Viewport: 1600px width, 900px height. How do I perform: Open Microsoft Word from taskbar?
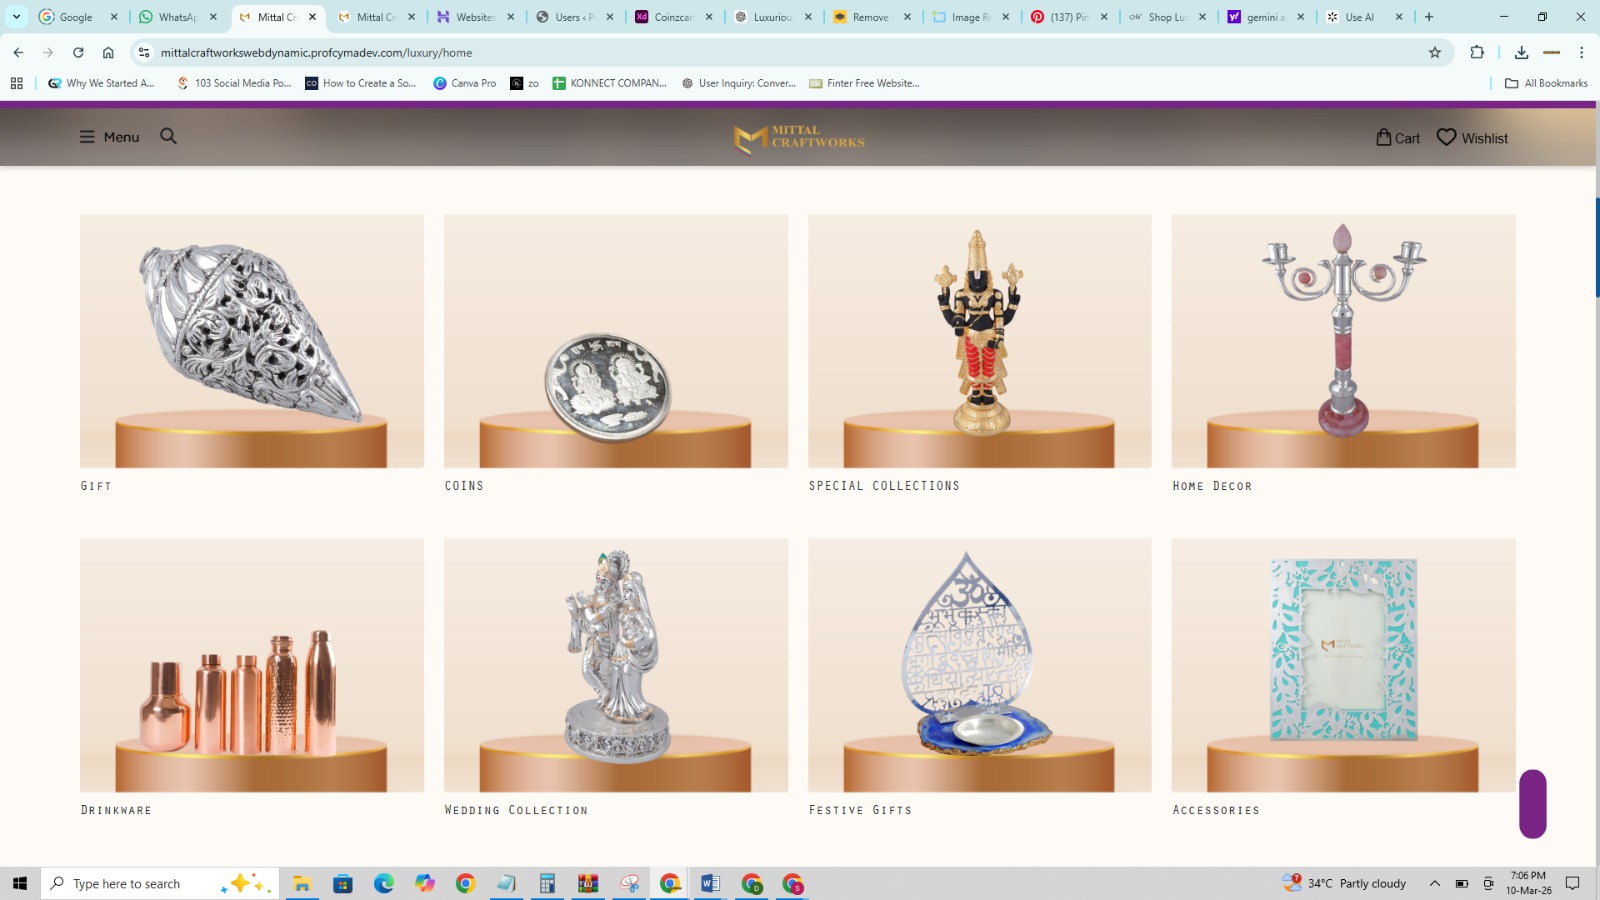pos(710,883)
